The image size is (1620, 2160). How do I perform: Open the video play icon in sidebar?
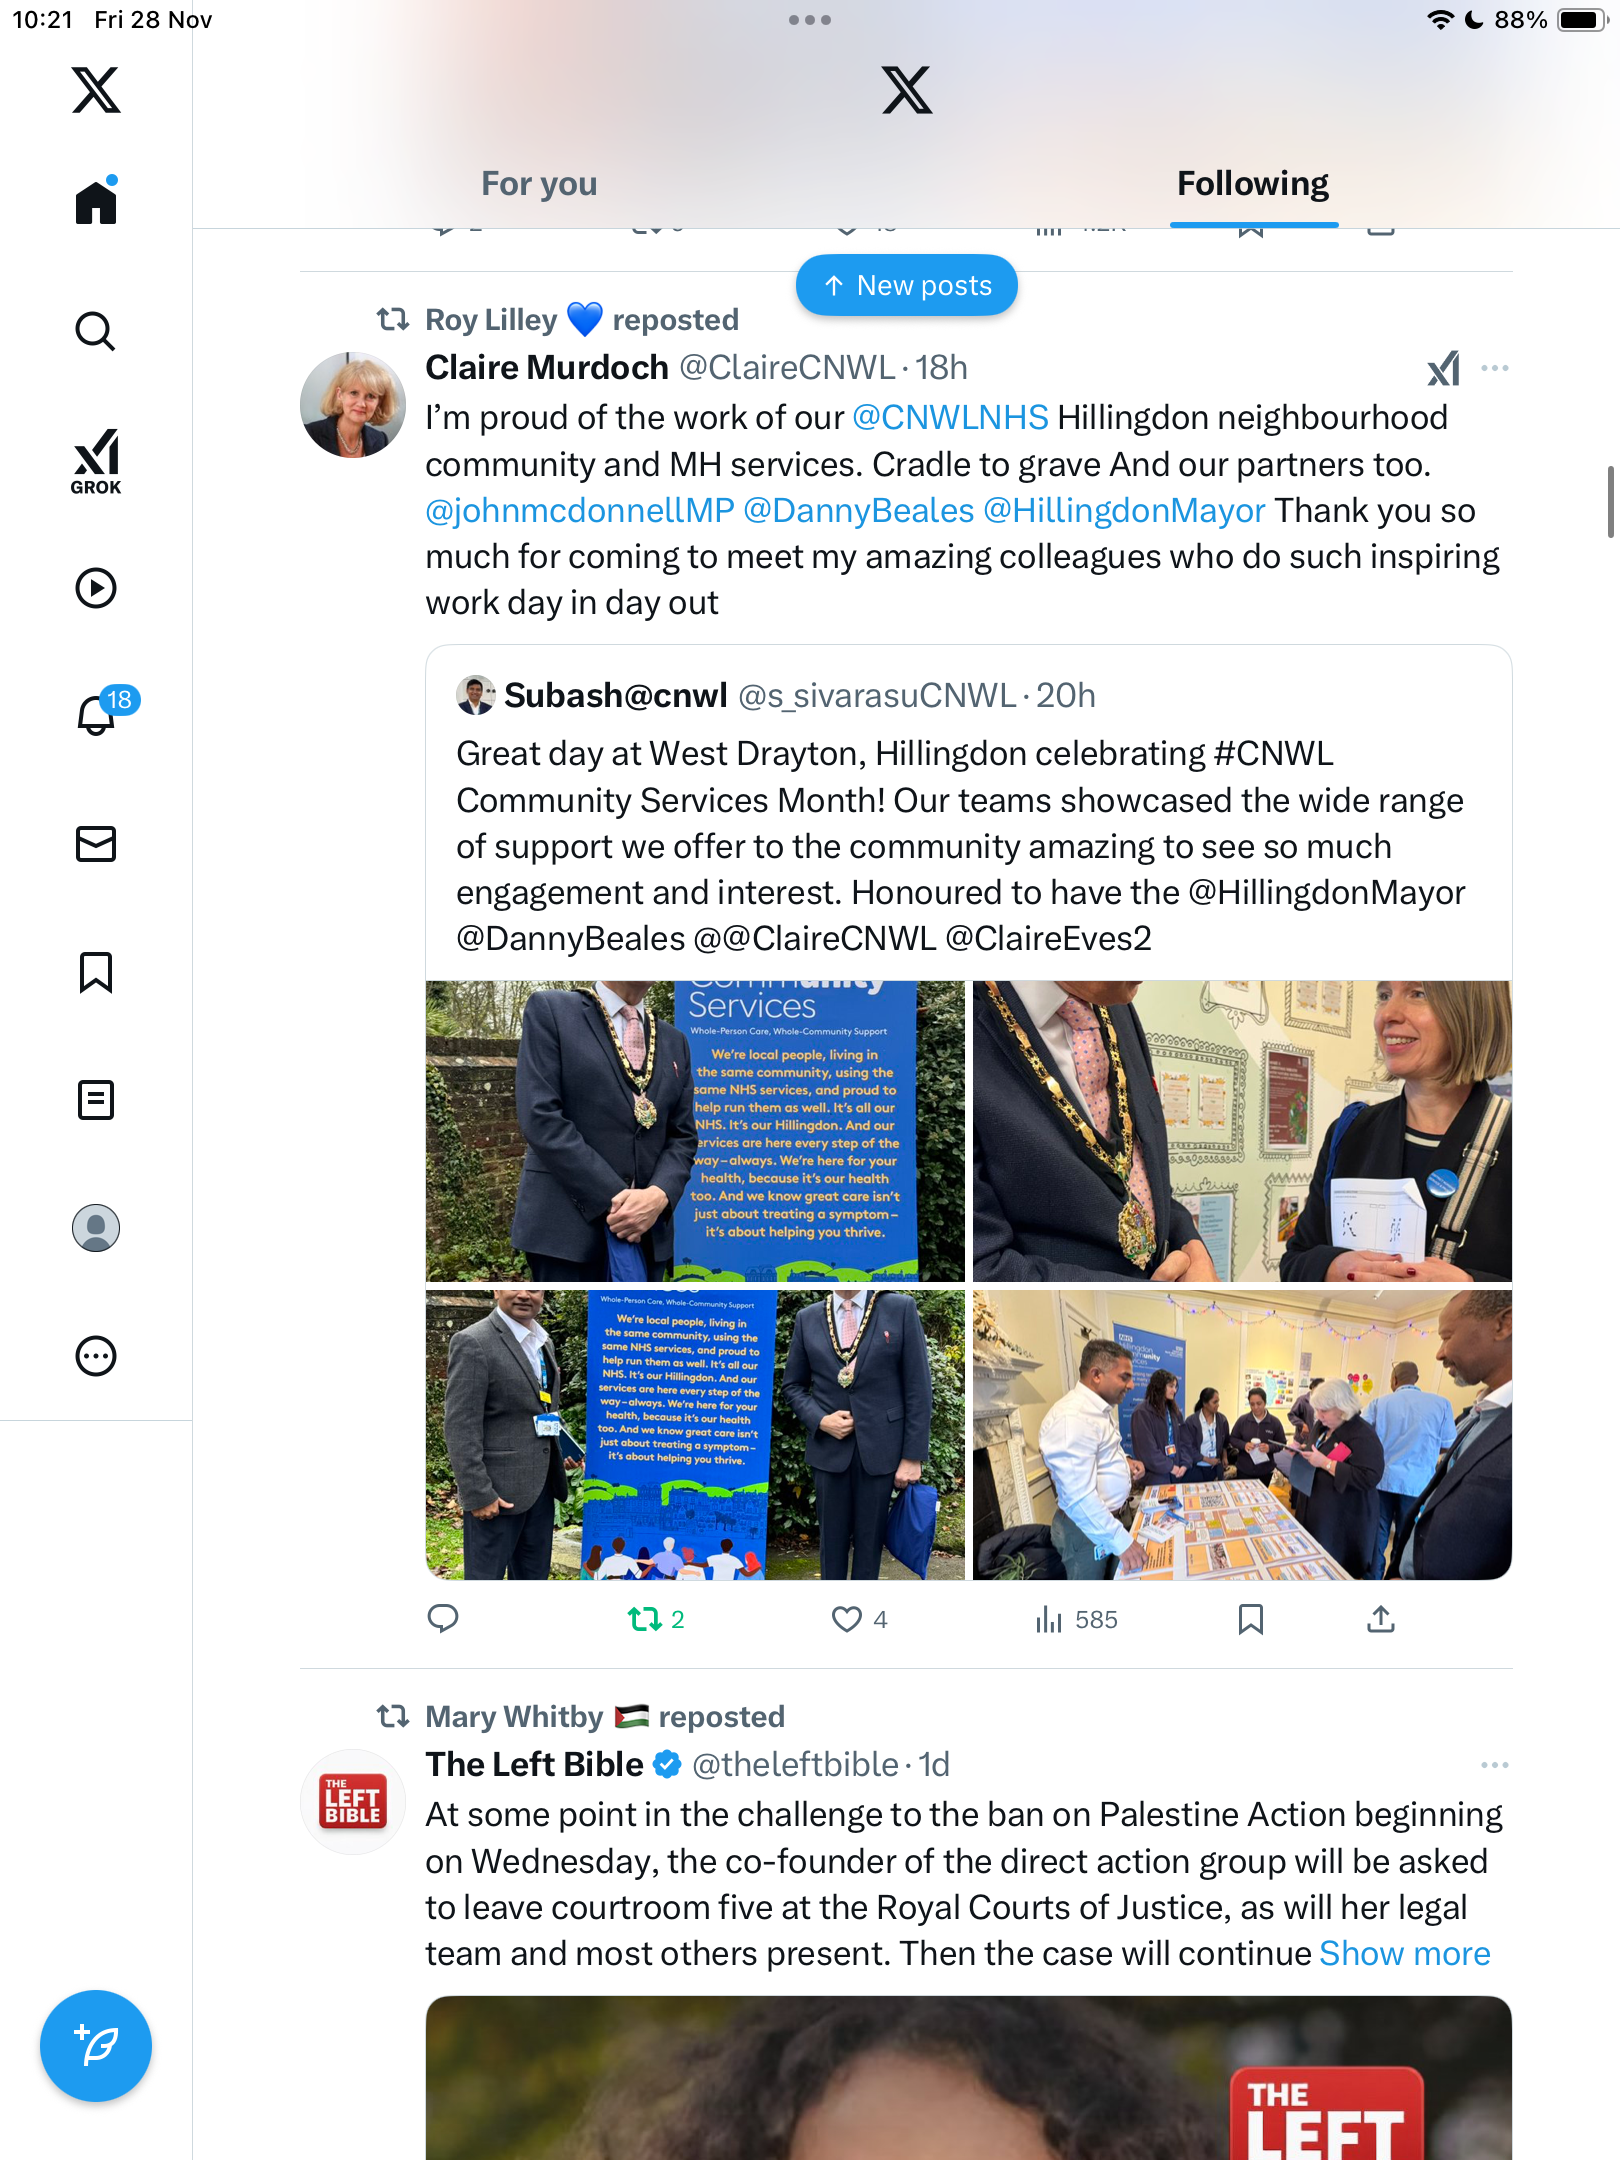pyautogui.click(x=96, y=588)
